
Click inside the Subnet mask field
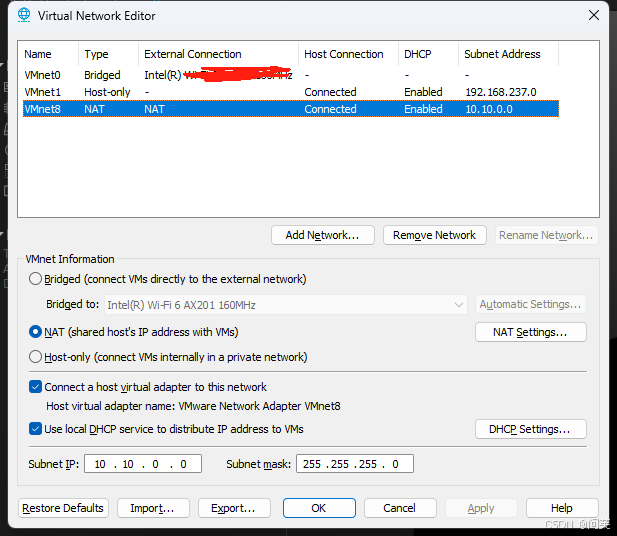[355, 464]
